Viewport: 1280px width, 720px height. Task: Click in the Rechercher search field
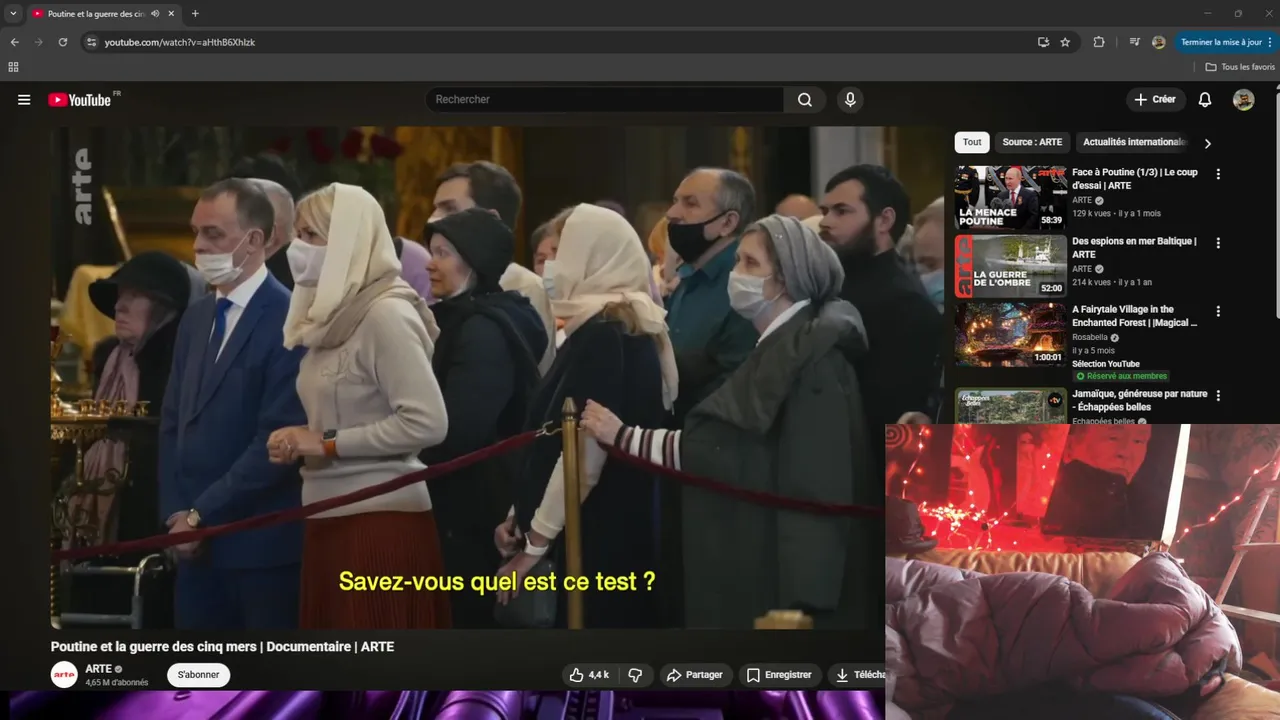(605, 100)
